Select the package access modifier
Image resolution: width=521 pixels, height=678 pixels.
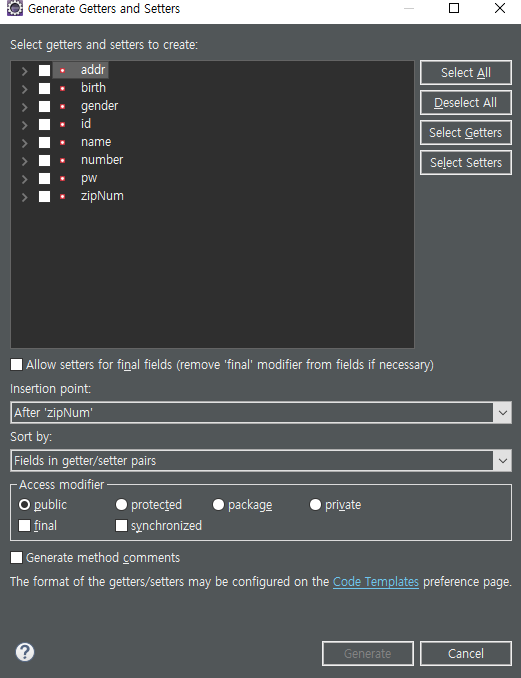(218, 505)
